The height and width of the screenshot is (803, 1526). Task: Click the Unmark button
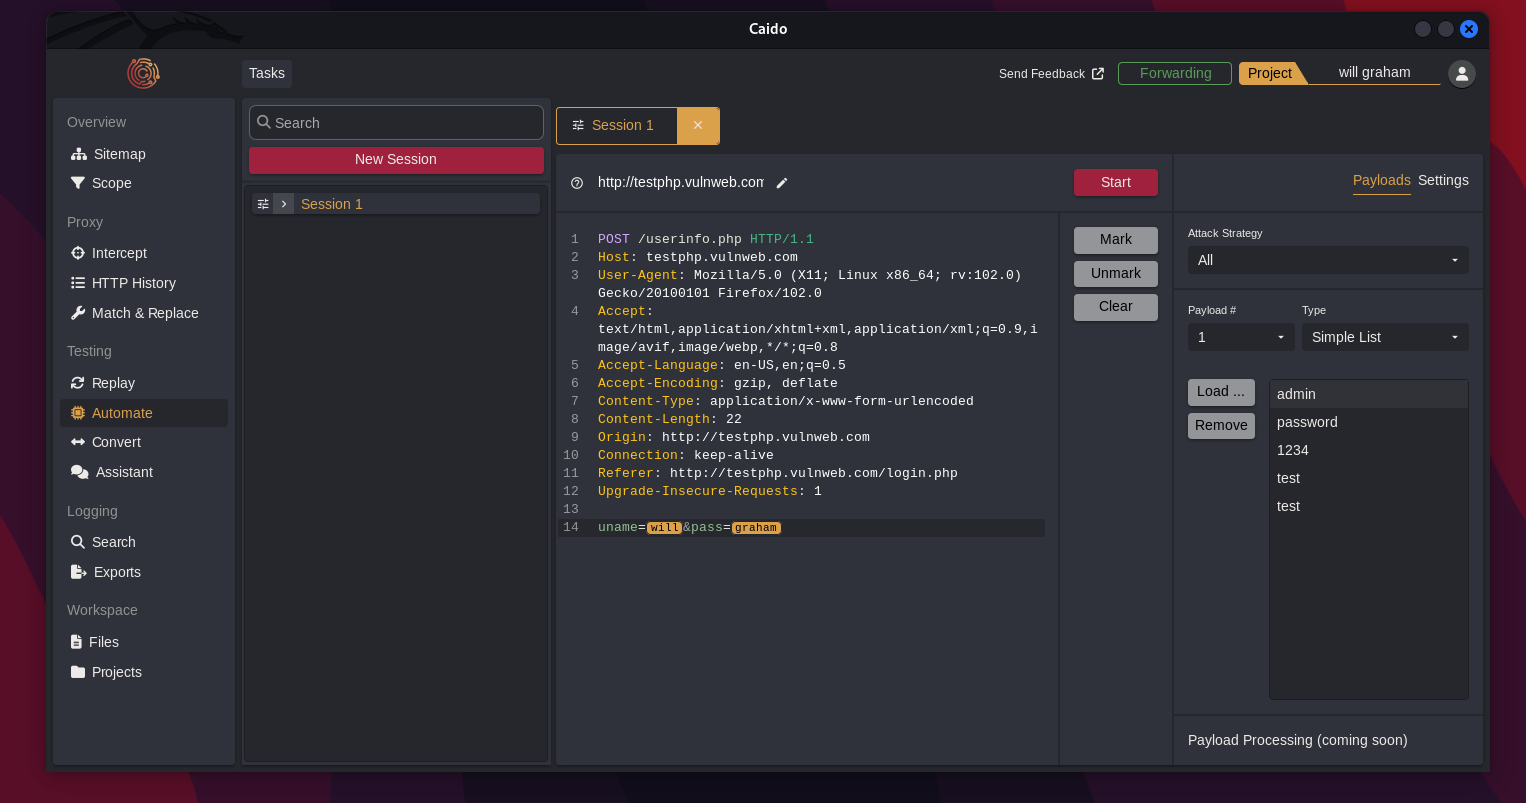point(1116,274)
